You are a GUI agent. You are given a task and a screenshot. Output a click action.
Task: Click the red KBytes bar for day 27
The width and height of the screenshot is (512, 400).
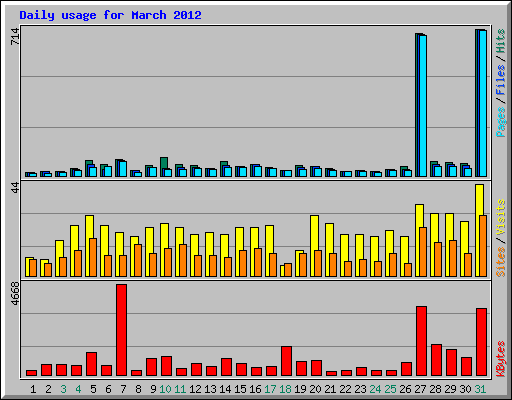(422, 341)
